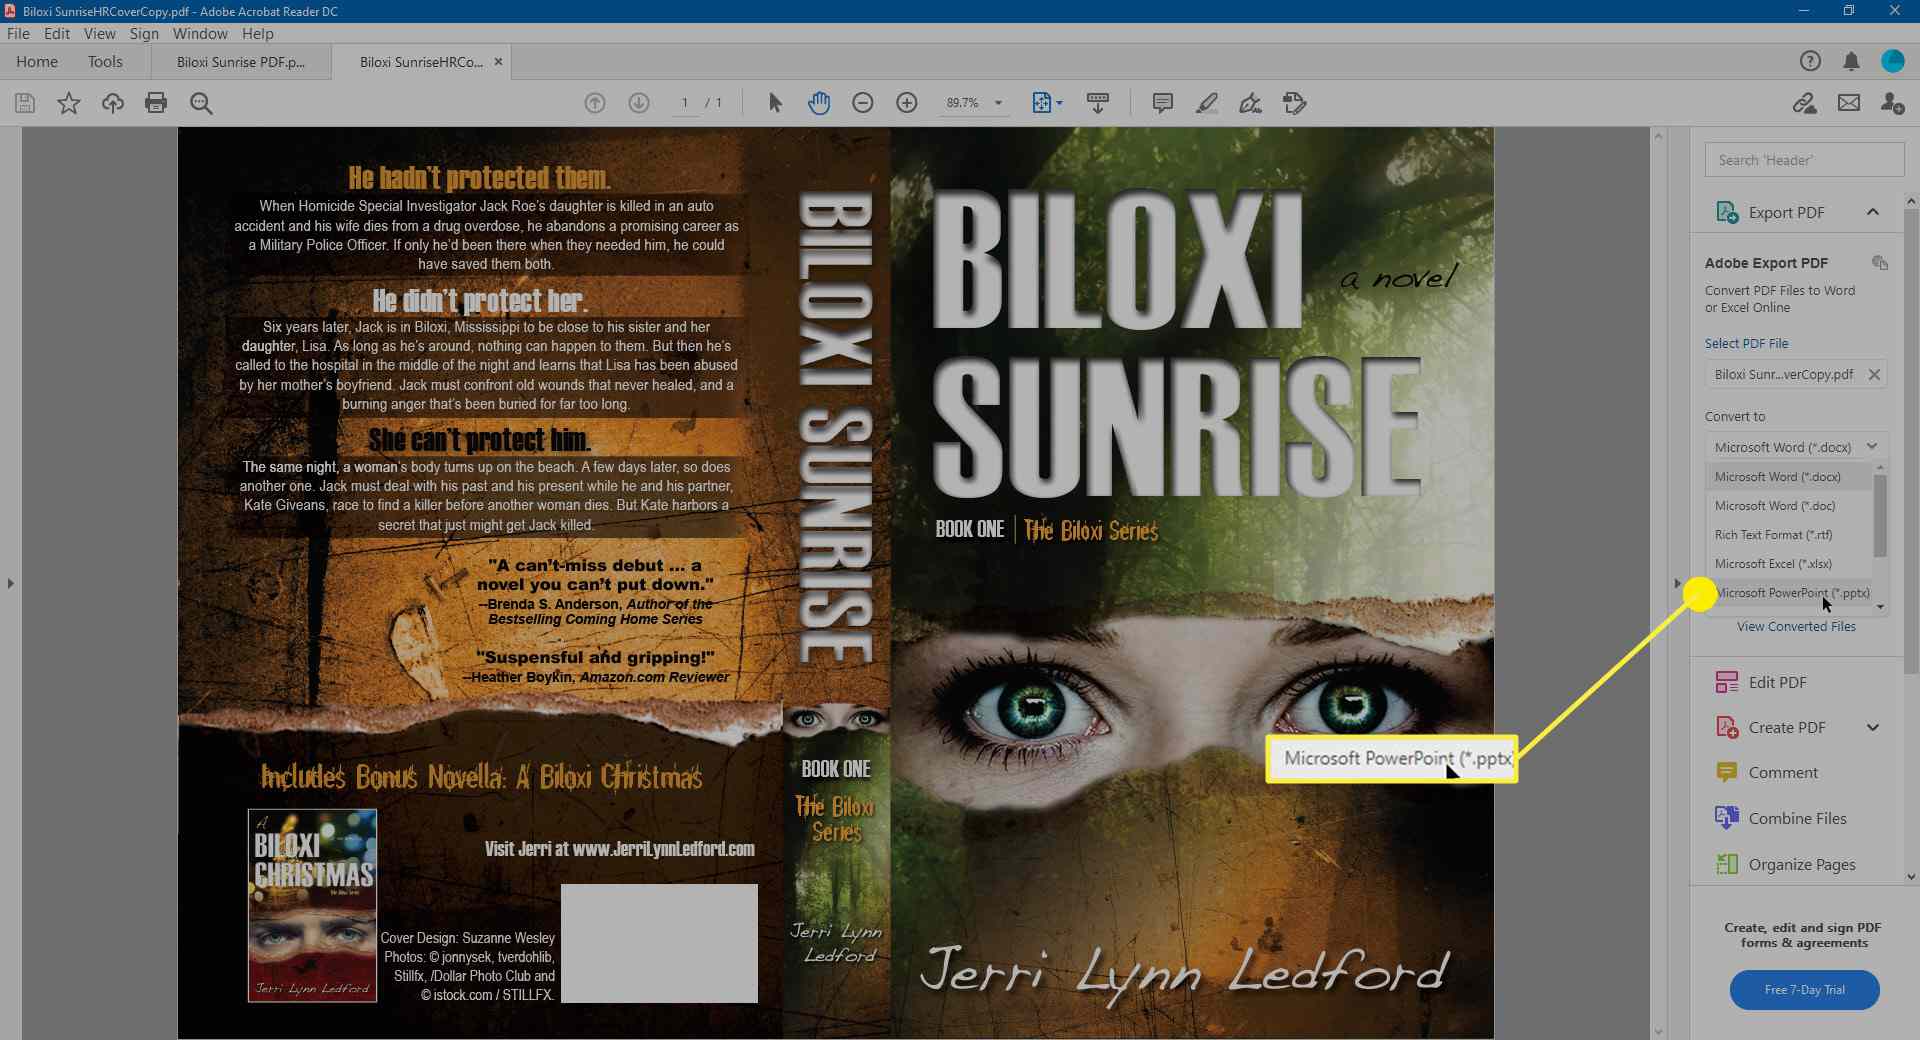Click the stamp tool icon
Image resolution: width=1920 pixels, height=1040 pixels.
[1295, 103]
